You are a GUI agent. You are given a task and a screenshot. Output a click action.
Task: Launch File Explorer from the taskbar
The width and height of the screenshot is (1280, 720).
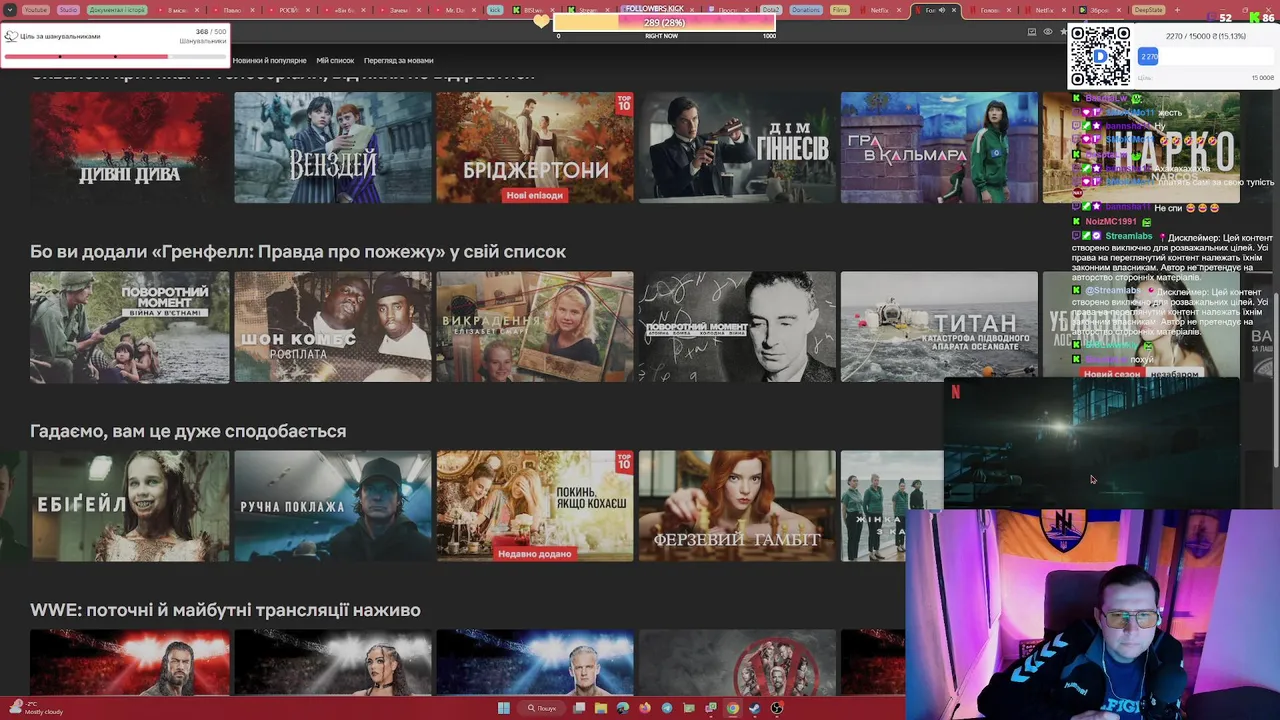pyautogui.click(x=601, y=708)
